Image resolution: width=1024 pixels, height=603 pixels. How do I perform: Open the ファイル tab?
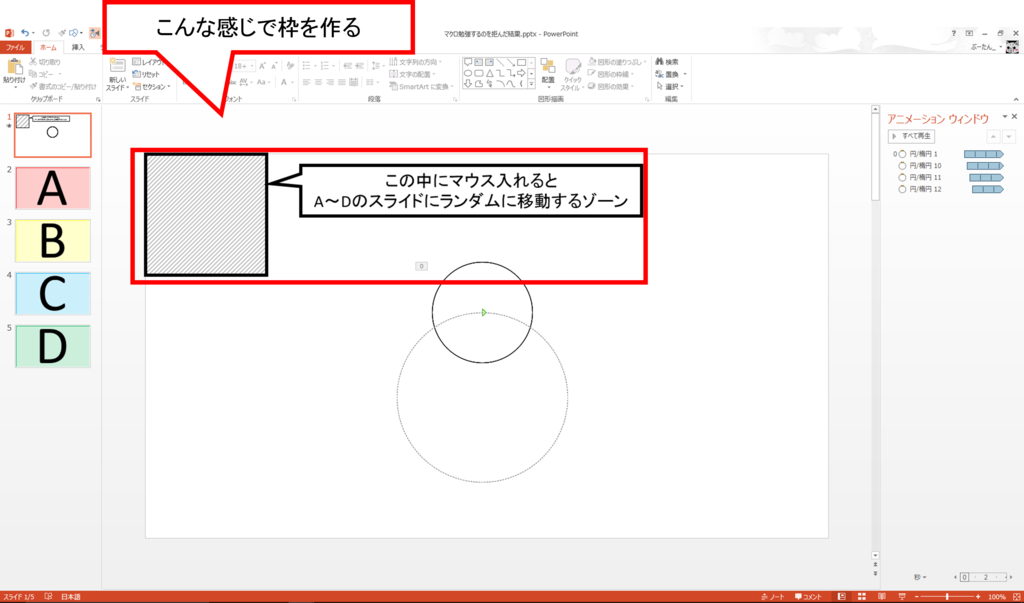pyautogui.click(x=15, y=46)
